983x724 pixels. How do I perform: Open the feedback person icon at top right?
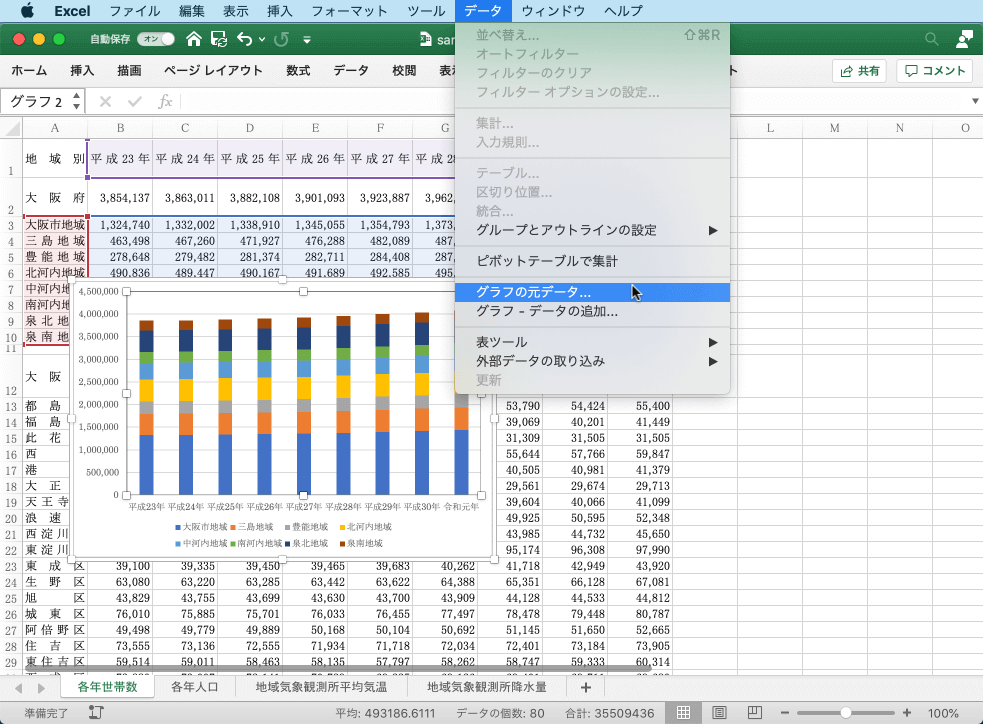963,39
